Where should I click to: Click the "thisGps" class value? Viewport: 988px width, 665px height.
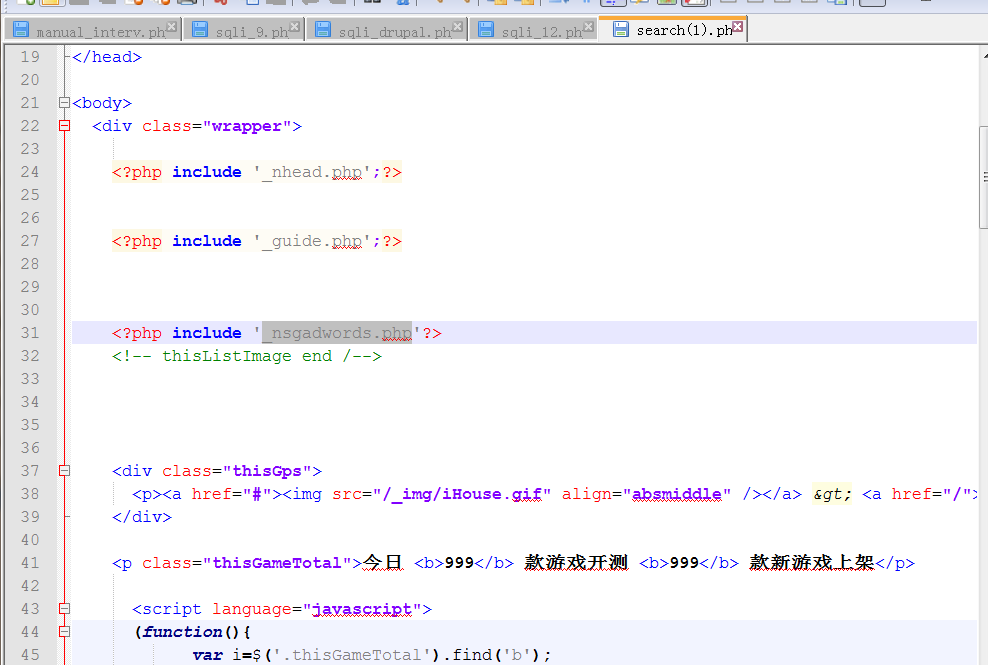coord(268,471)
